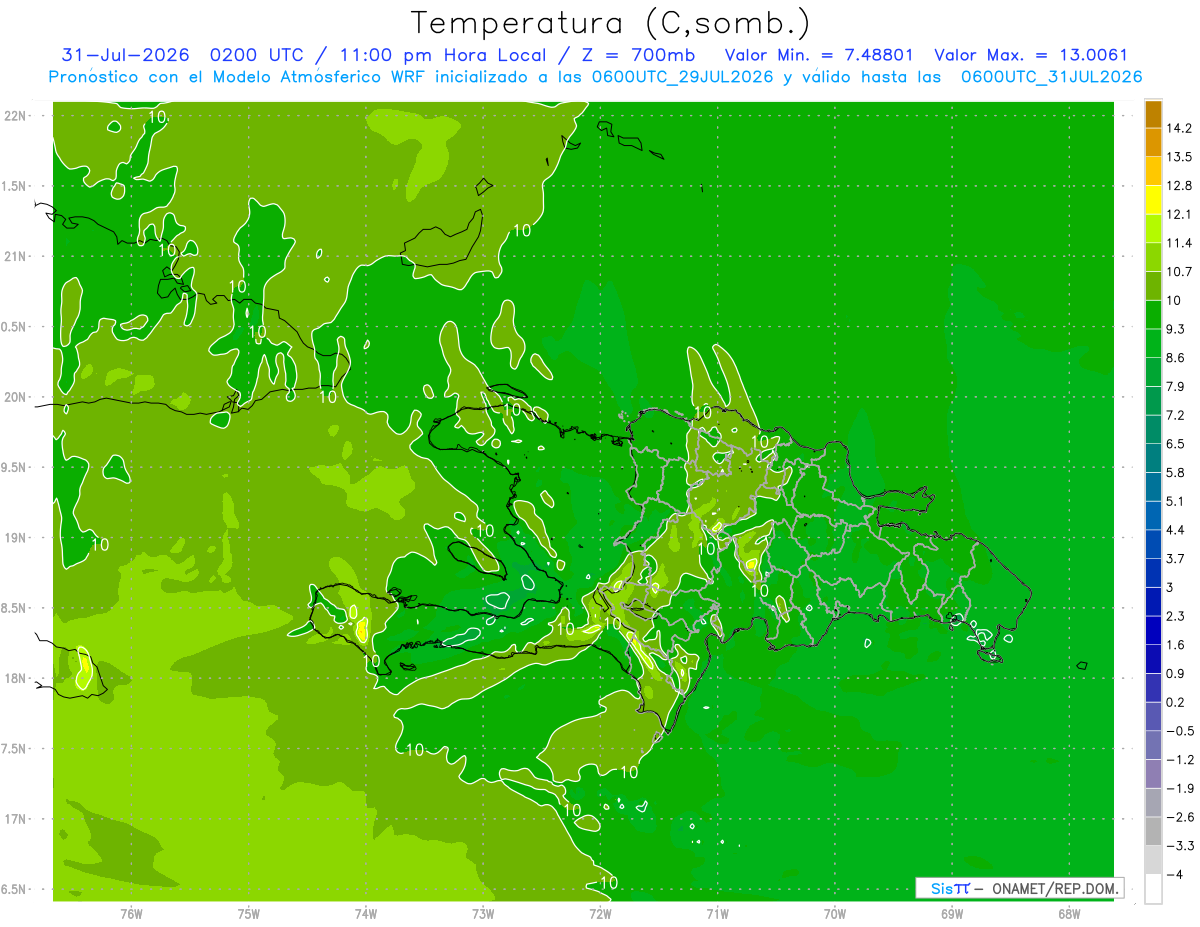
Task: Click the white swatch below -4
Action: [x=1153, y=889]
